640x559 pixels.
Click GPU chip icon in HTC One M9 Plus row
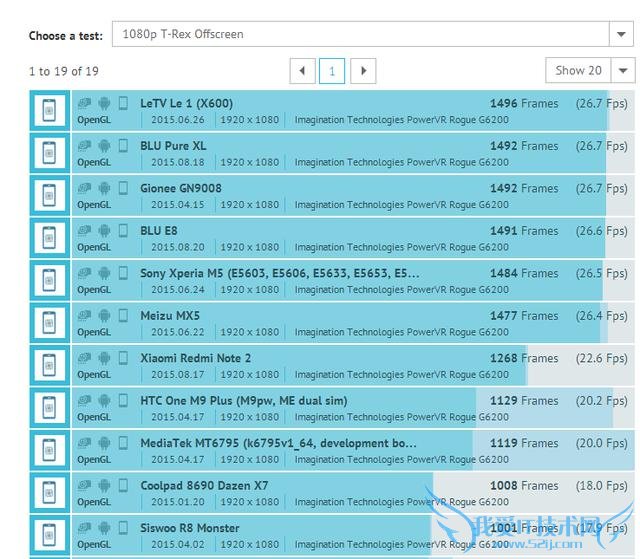84,400
